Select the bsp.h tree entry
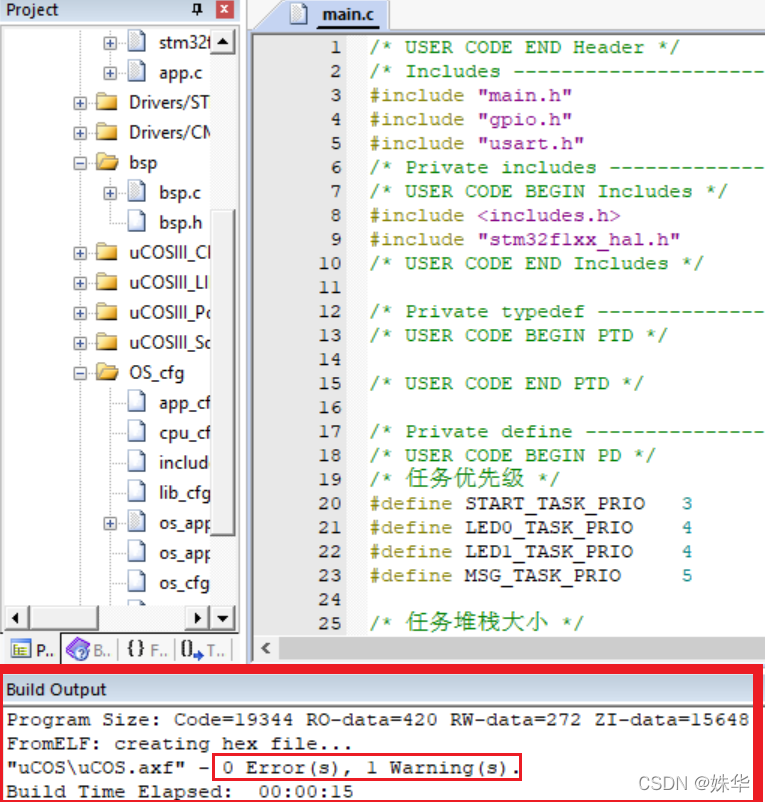 pyautogui.click(x=180, y=222)
